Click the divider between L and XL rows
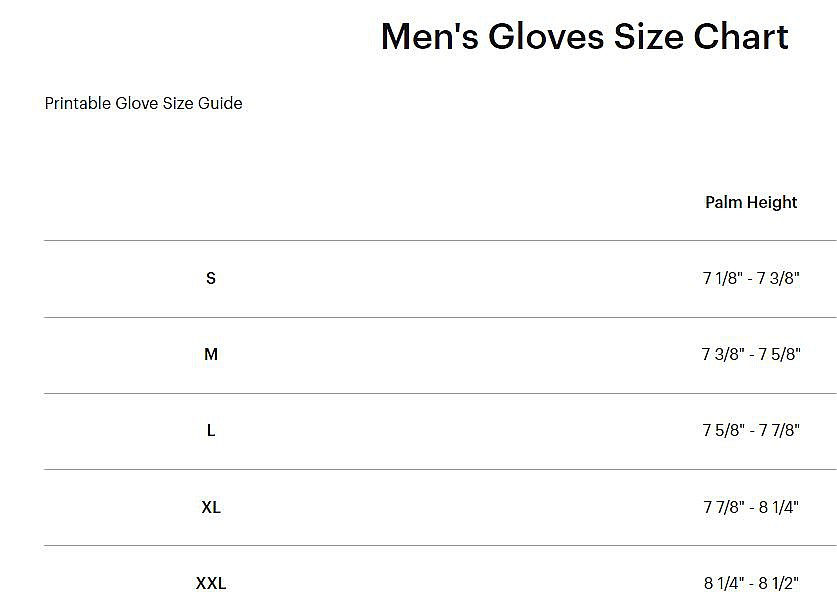 440,469
